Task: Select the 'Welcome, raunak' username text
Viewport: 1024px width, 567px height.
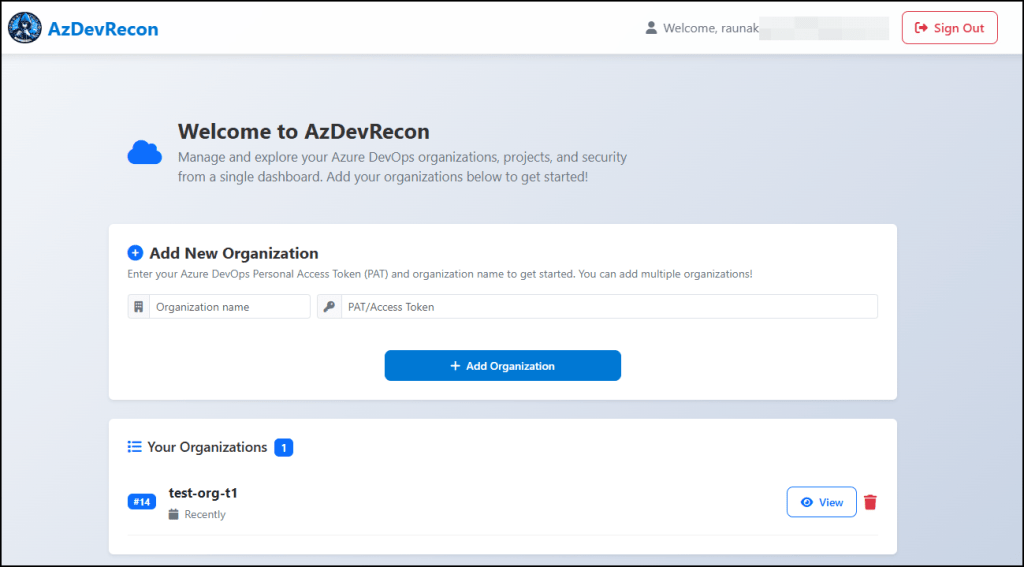Action: coord(711,28)
